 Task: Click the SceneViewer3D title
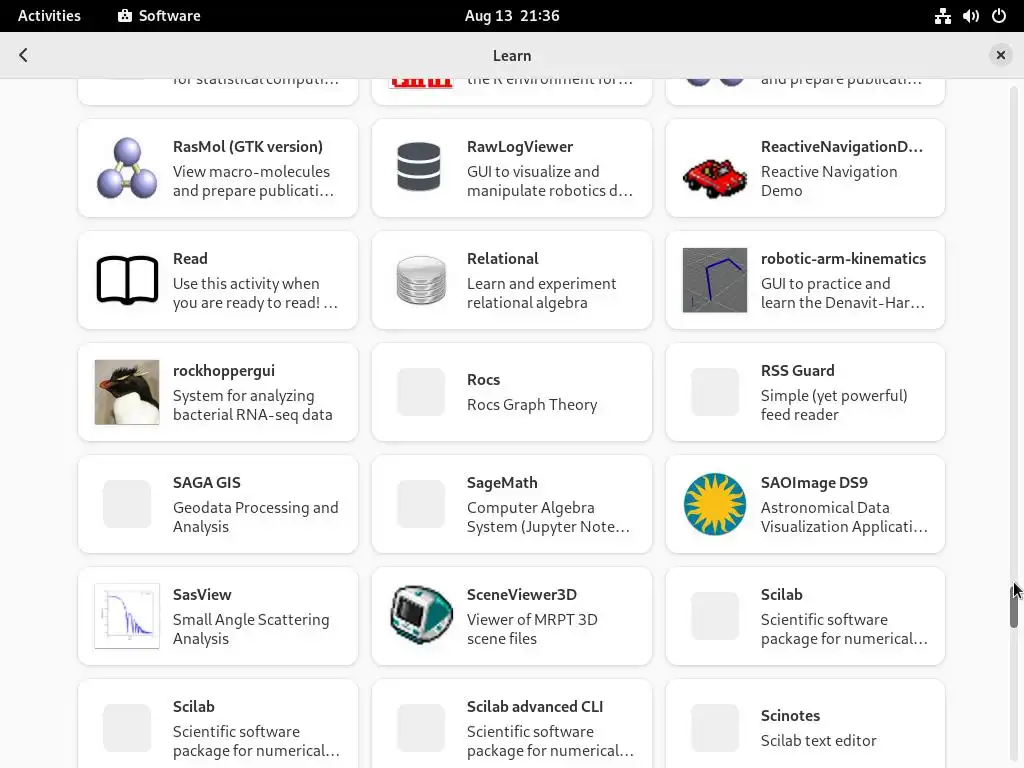tap(522, 594)
